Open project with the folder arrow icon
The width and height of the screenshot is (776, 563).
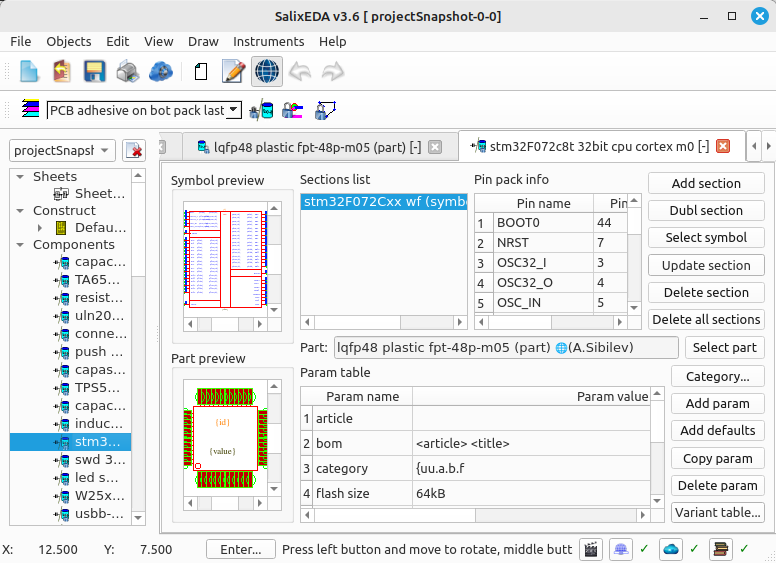pos(62,71)
